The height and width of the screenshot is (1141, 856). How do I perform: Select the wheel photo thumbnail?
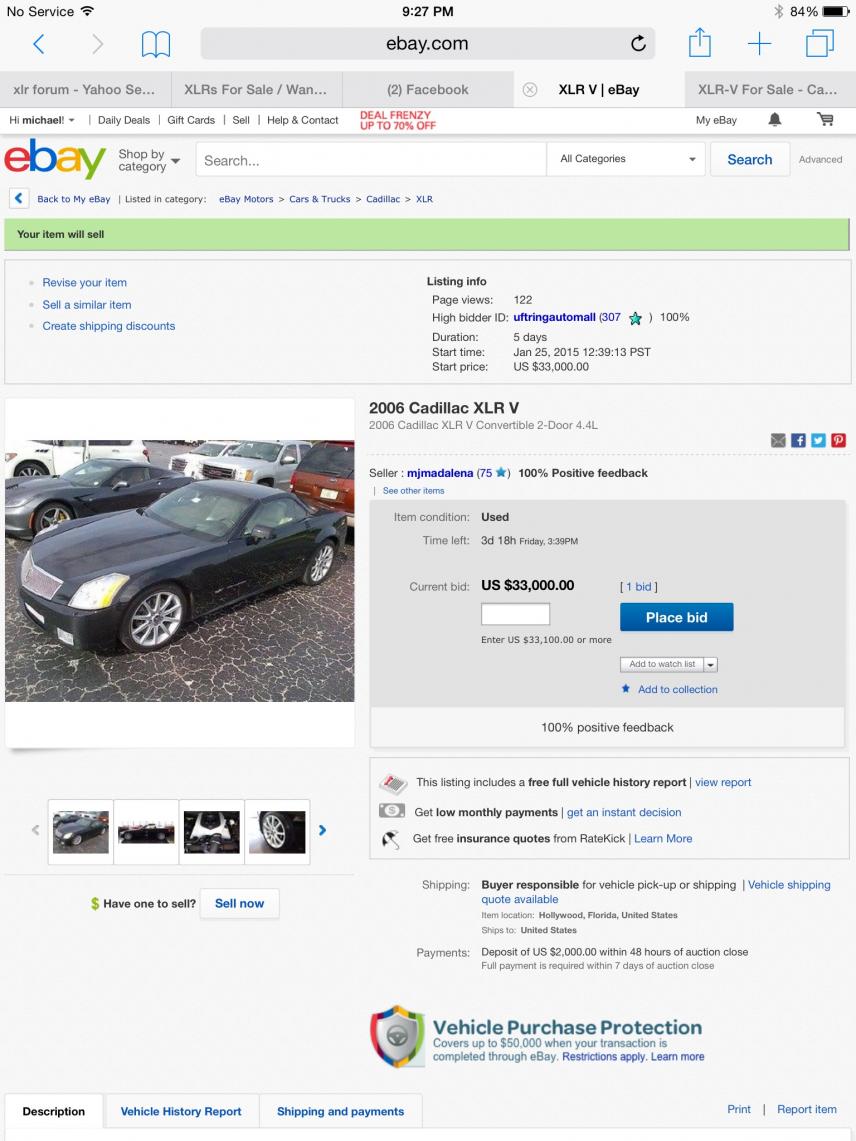[277, 831]
